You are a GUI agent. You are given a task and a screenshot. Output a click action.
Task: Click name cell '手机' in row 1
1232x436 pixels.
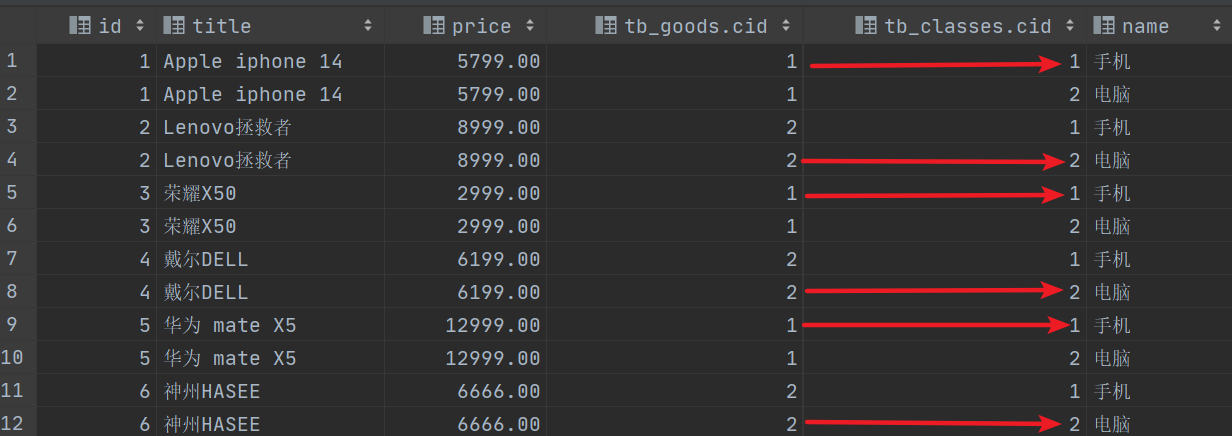[1112, 61]
